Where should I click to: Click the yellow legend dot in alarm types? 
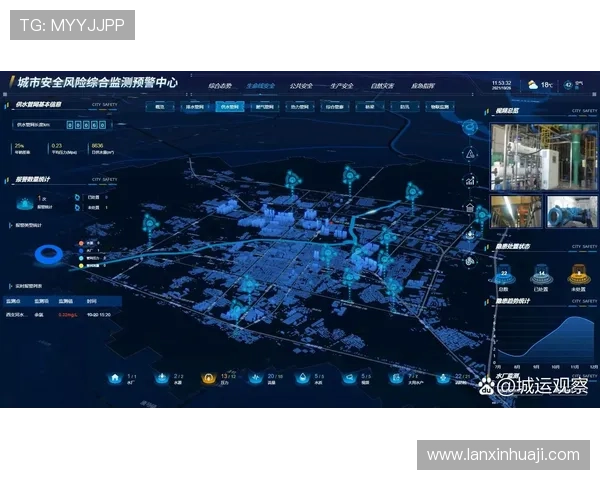click(81, 266)
